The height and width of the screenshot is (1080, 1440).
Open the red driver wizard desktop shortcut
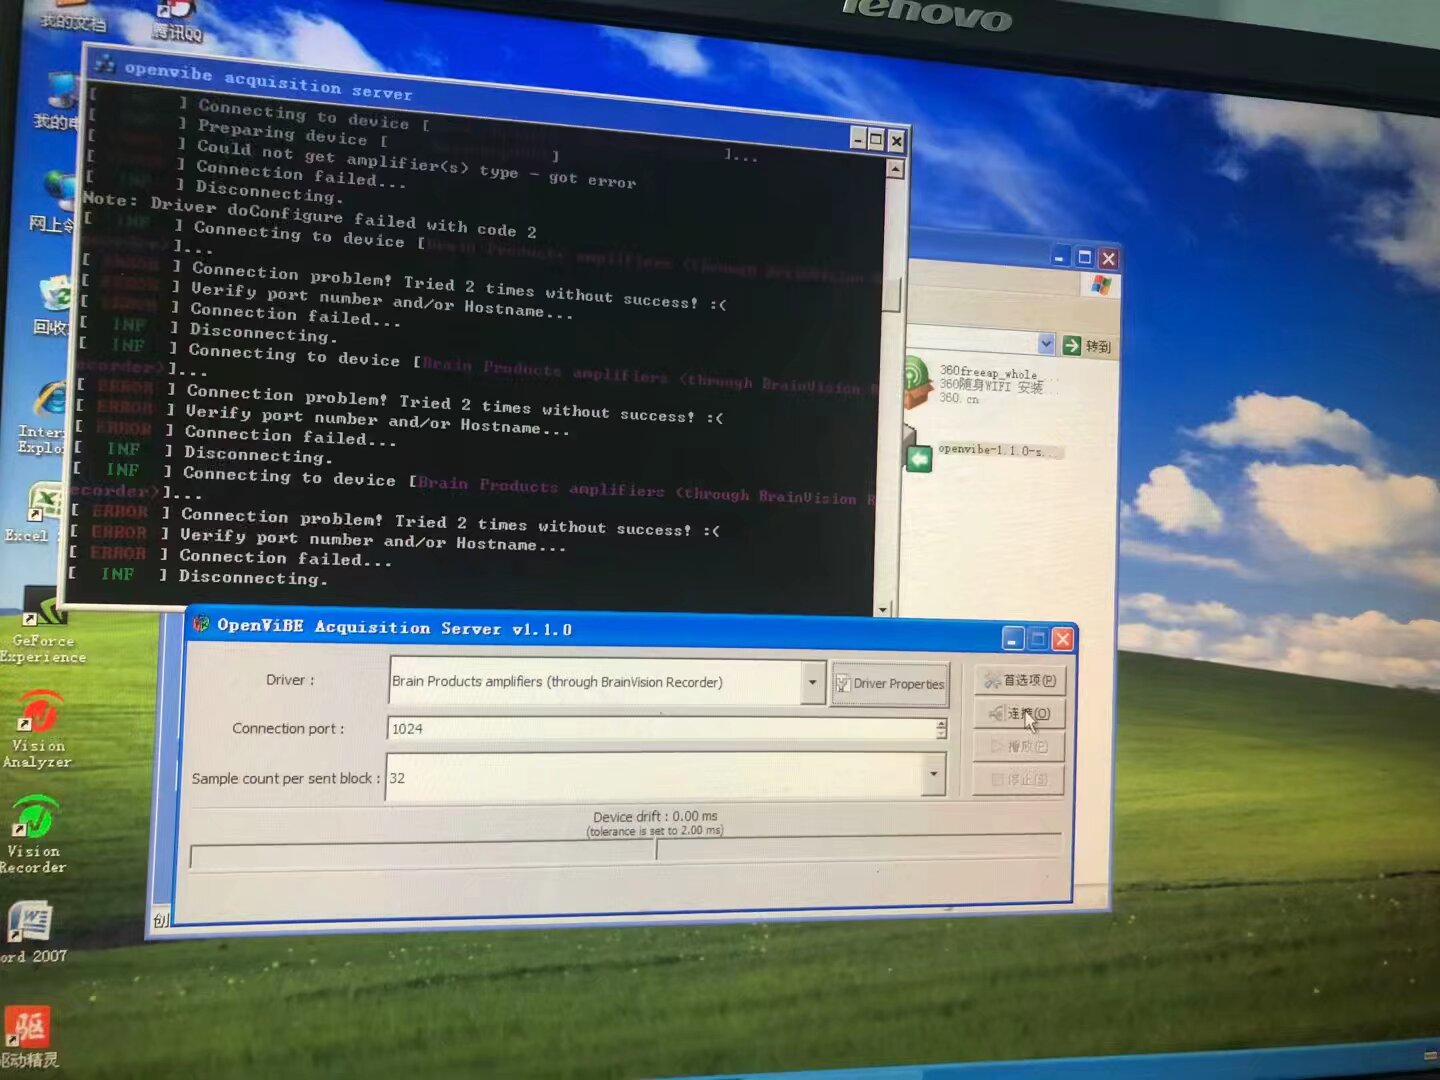[x=28, y=1036]
